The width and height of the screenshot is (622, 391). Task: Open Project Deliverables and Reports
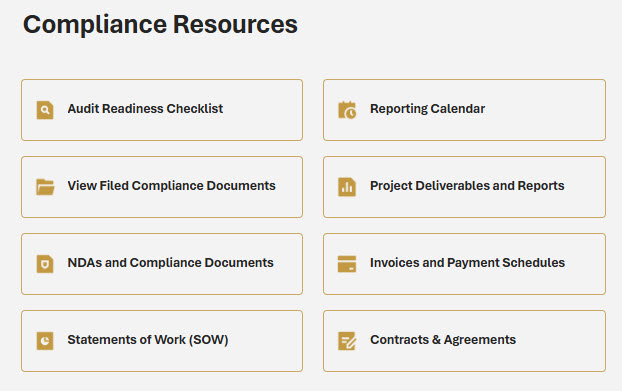point(467,186)
